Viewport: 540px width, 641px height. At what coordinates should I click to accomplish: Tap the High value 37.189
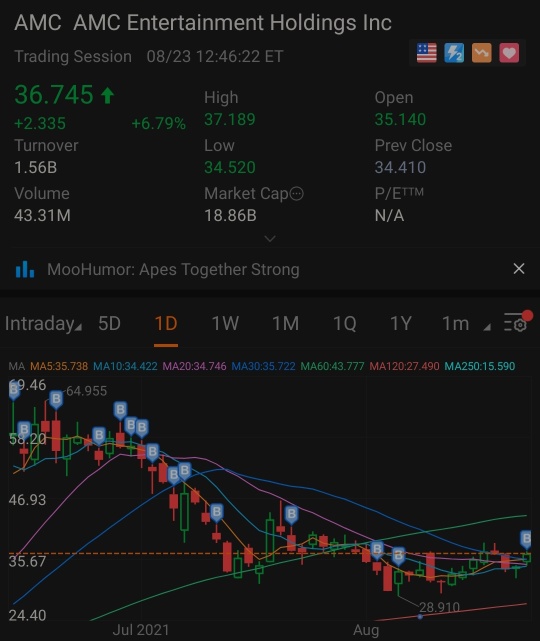230,119
